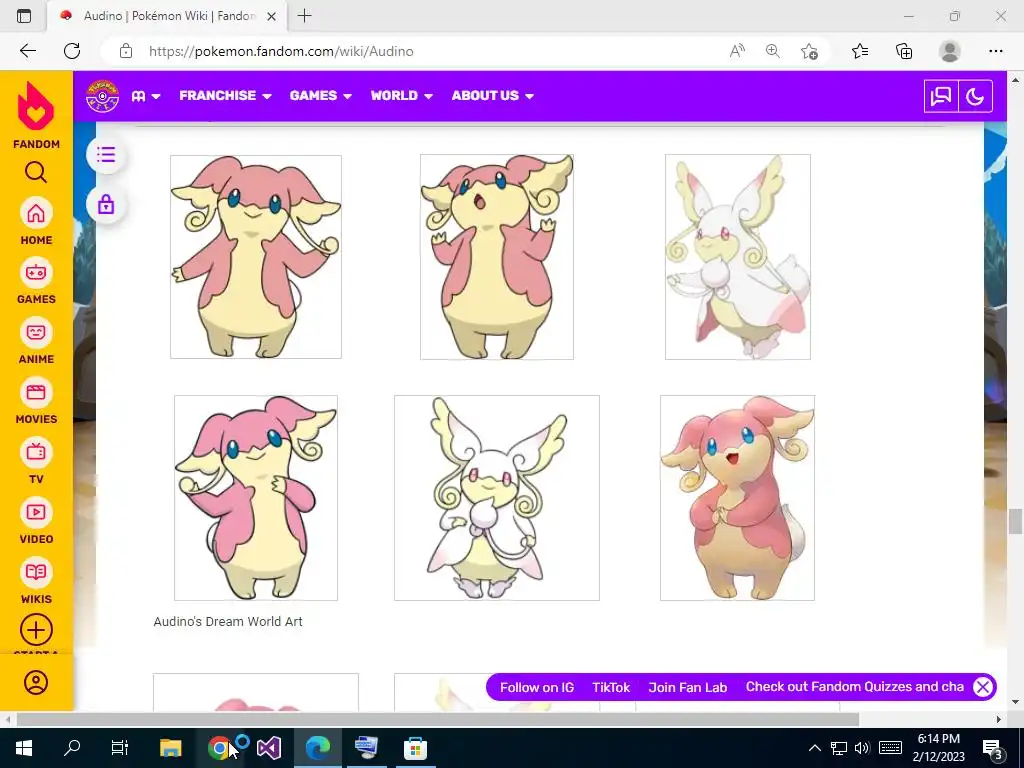This screenshot has height=768, width=1024.
Task: Open the GAMES section in sidebar
Action: click(36, 281)
